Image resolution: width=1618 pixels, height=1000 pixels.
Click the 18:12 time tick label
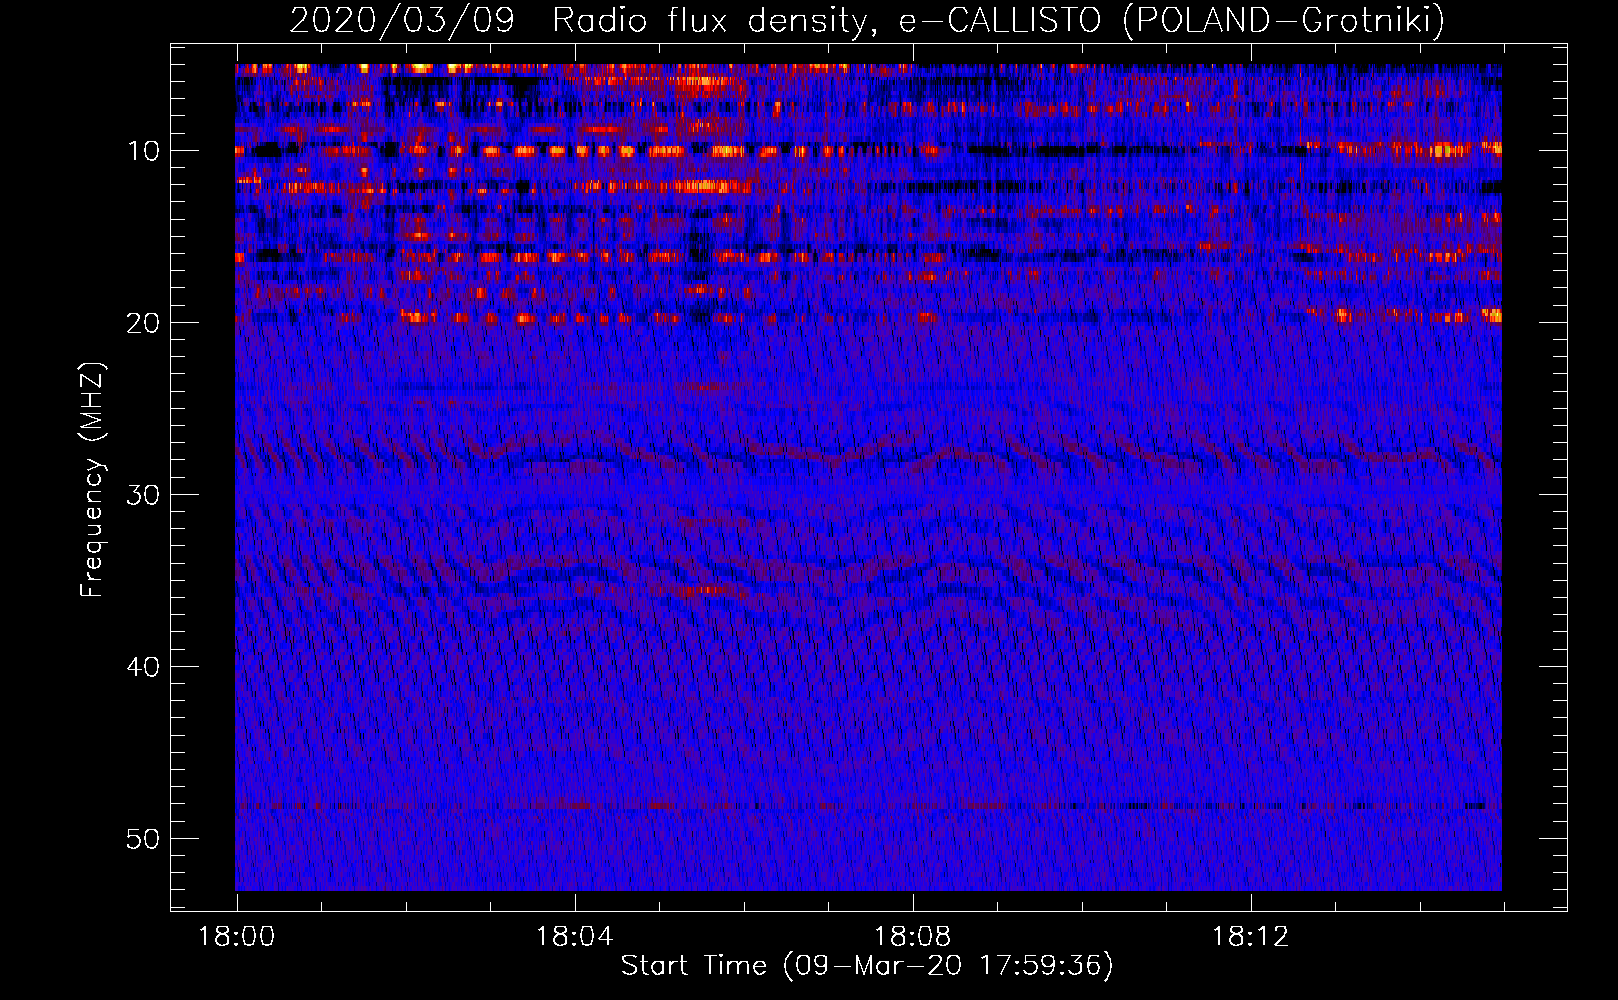point(1251,937)
